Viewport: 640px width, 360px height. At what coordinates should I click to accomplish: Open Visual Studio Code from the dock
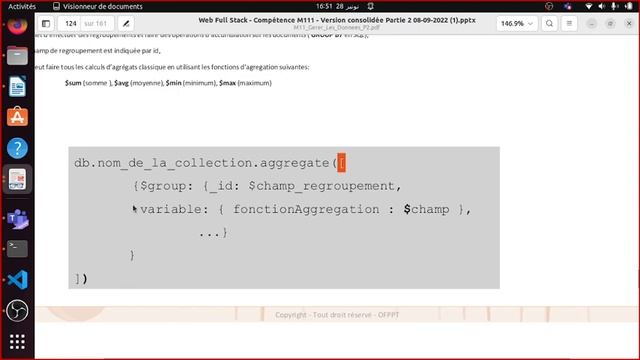point(17,280)
